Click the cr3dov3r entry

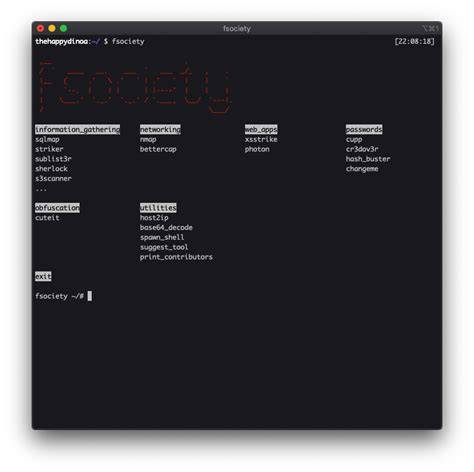(x=362, y=149)
